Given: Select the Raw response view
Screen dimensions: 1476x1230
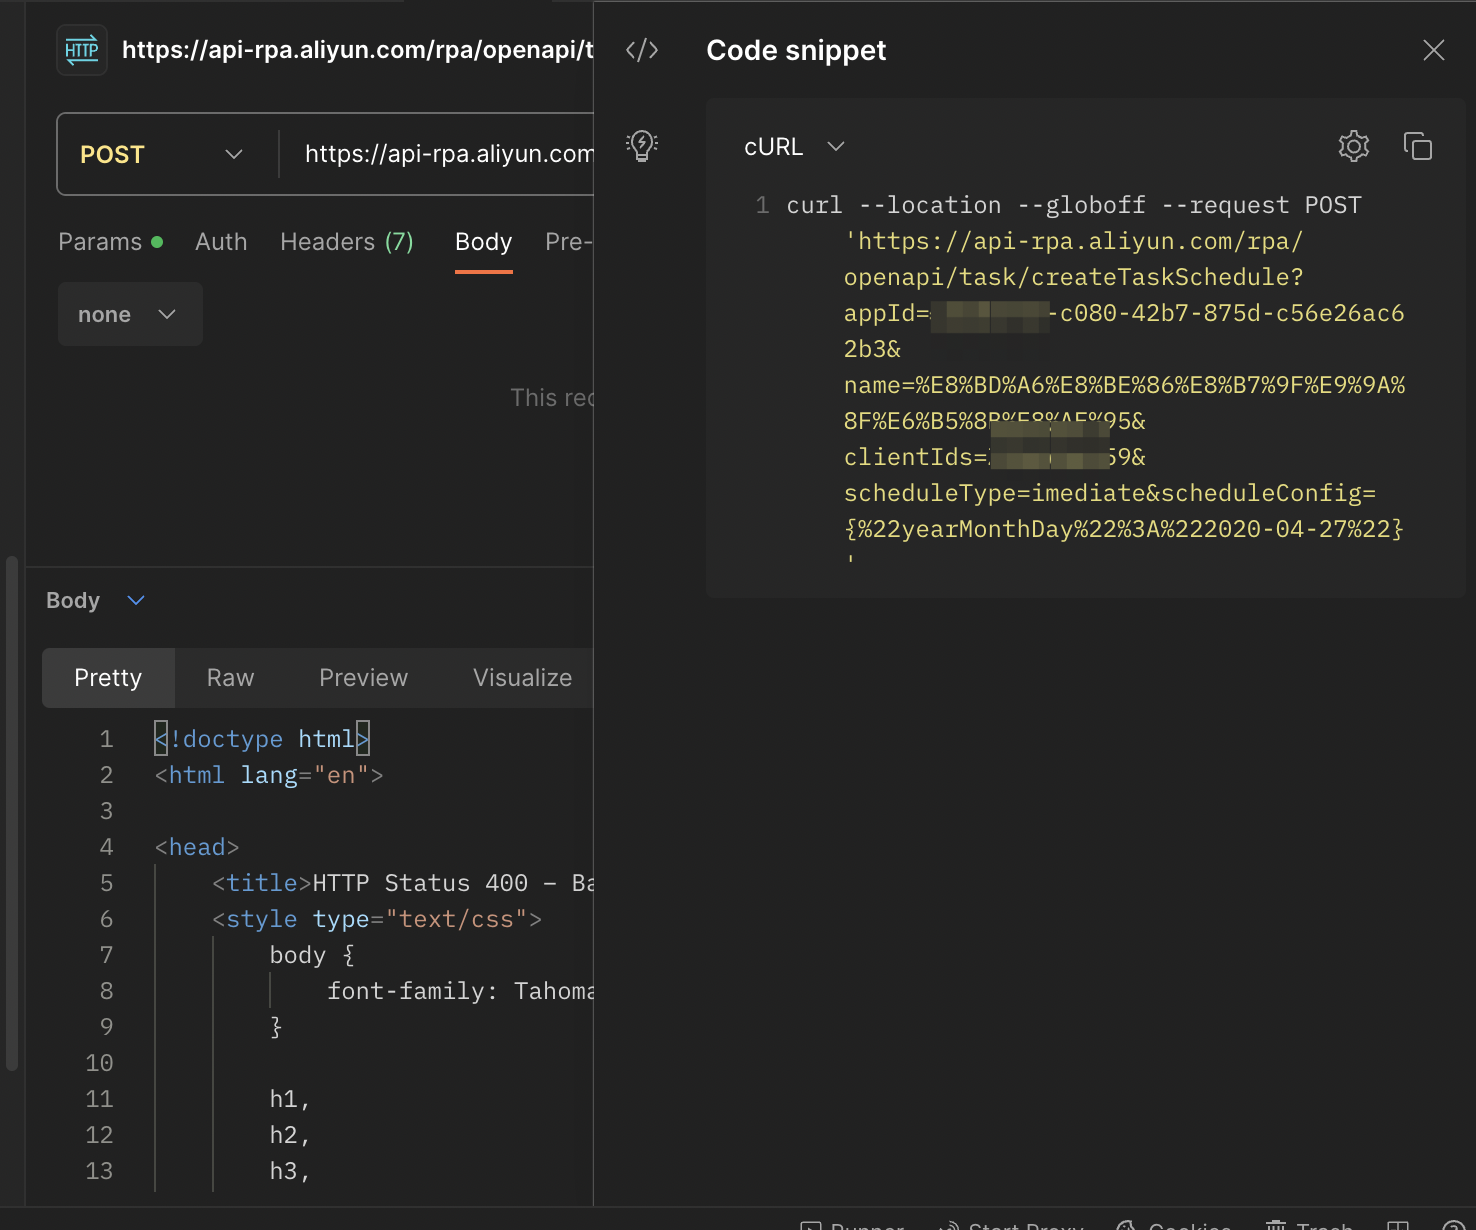Looking at the screenshot, I should [x=230, y=678].
